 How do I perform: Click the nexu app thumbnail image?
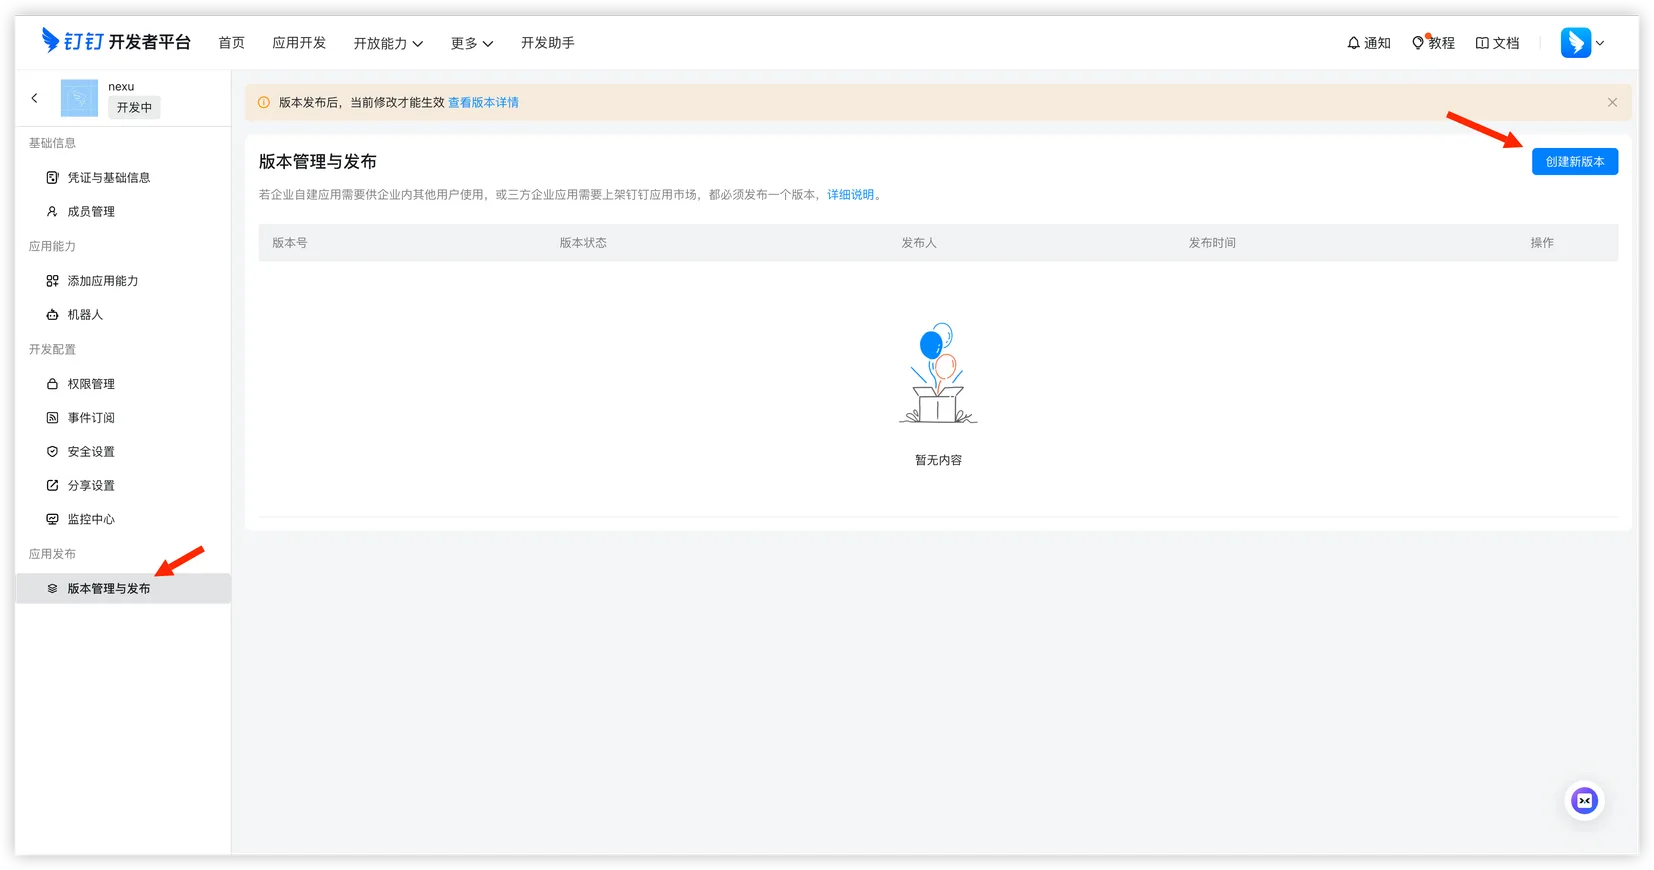[79, 98]
